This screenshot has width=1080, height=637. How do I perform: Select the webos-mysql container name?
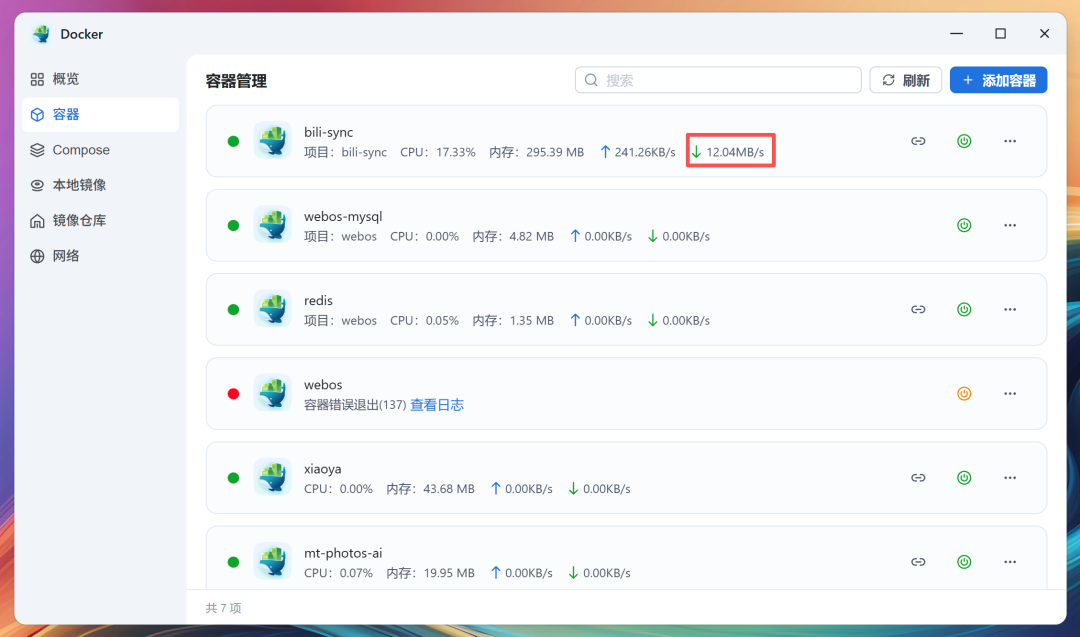pyautogui.click(x=343, y=216)
